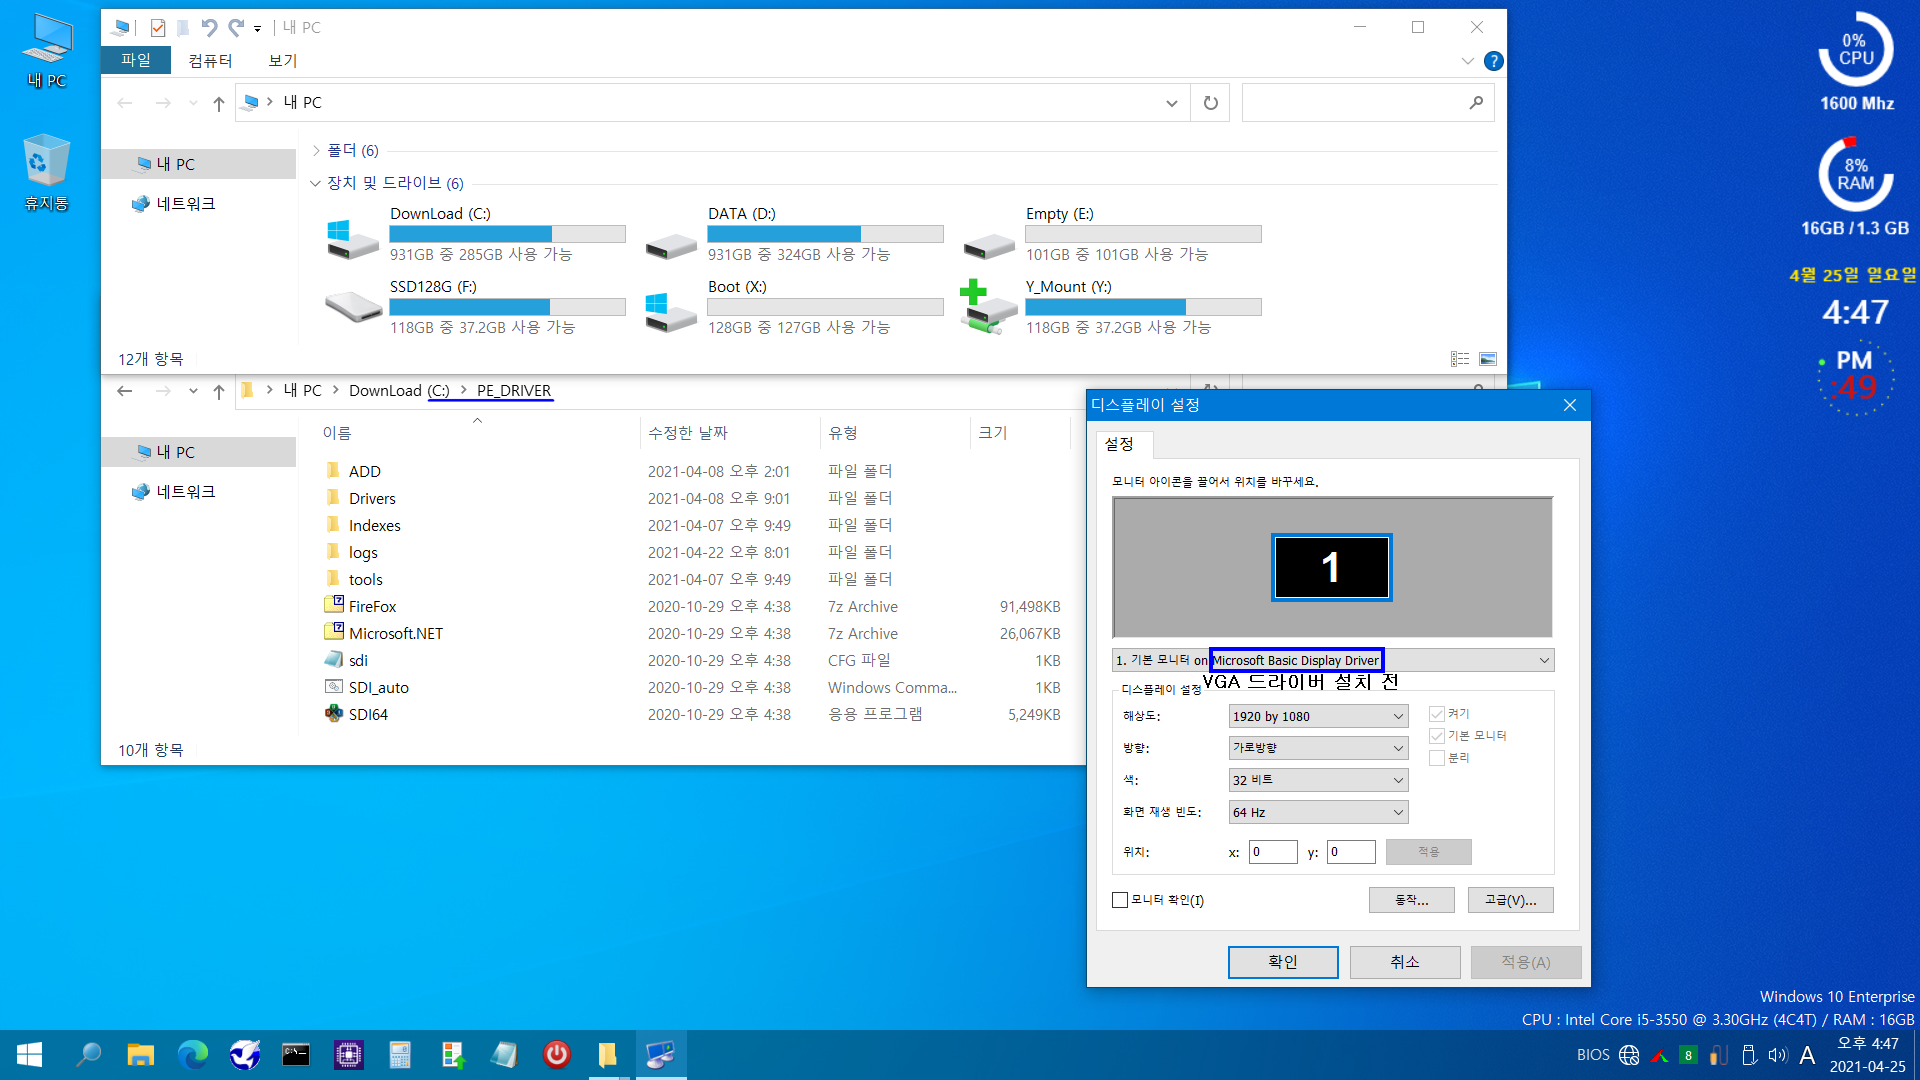Viewport: 1920px width, 1080px height.
Task: Open the 화면 재생 빈도 64 Hz dropdown
Action: pyautogui.click(x=1318, y=812)
